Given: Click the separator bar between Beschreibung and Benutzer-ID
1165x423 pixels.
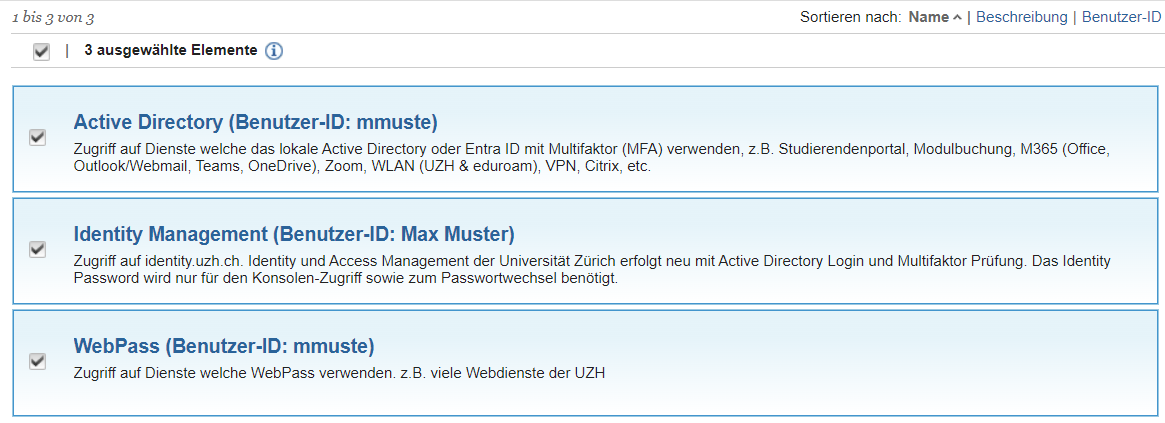Looking at the screenshot, I should (1075, 17).
